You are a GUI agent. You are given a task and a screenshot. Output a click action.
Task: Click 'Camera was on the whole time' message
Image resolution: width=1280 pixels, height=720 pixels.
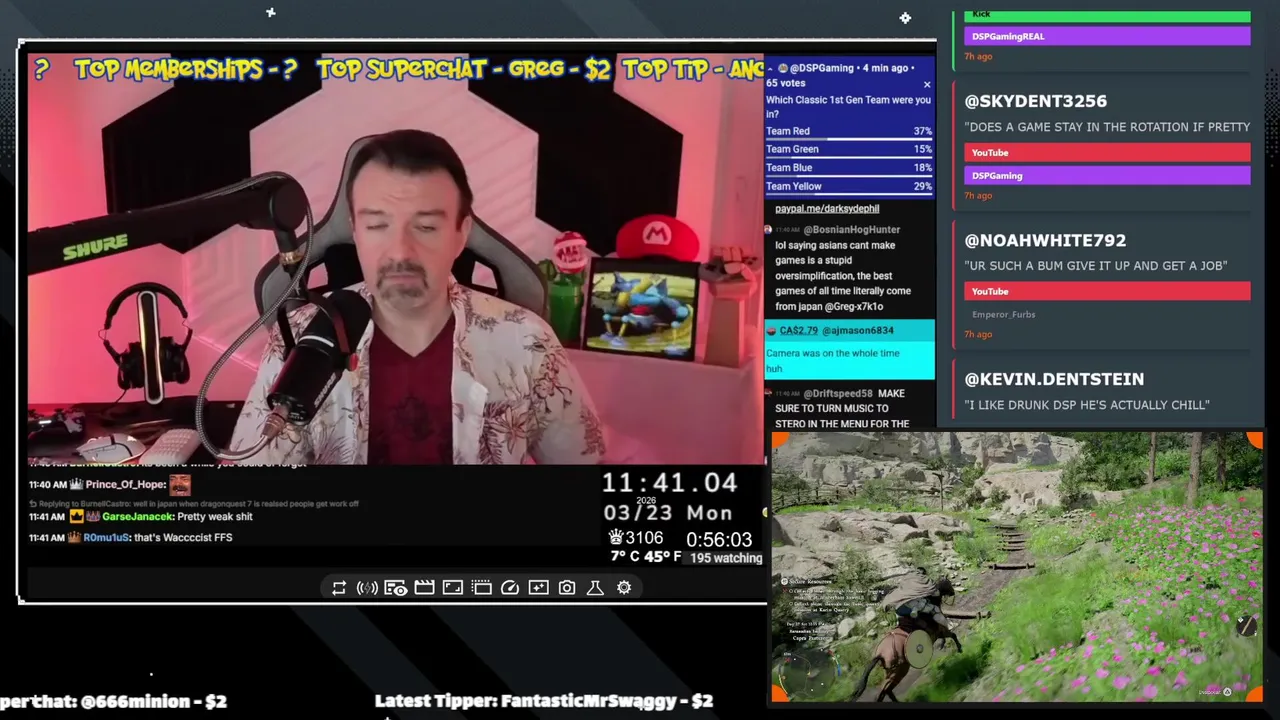[x=832, y=361]
